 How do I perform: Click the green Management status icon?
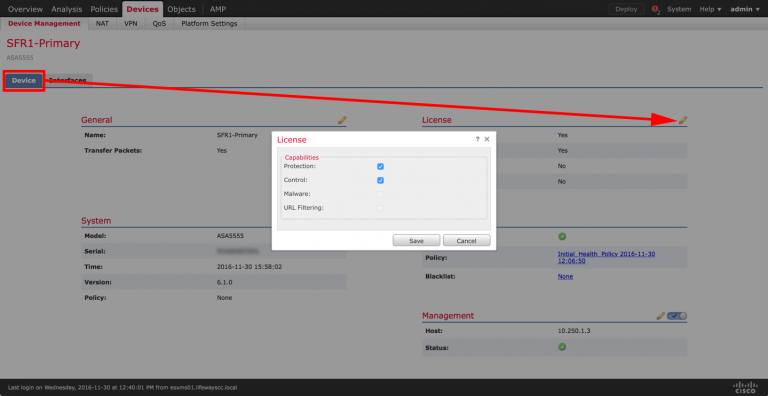tap(562, 346)
